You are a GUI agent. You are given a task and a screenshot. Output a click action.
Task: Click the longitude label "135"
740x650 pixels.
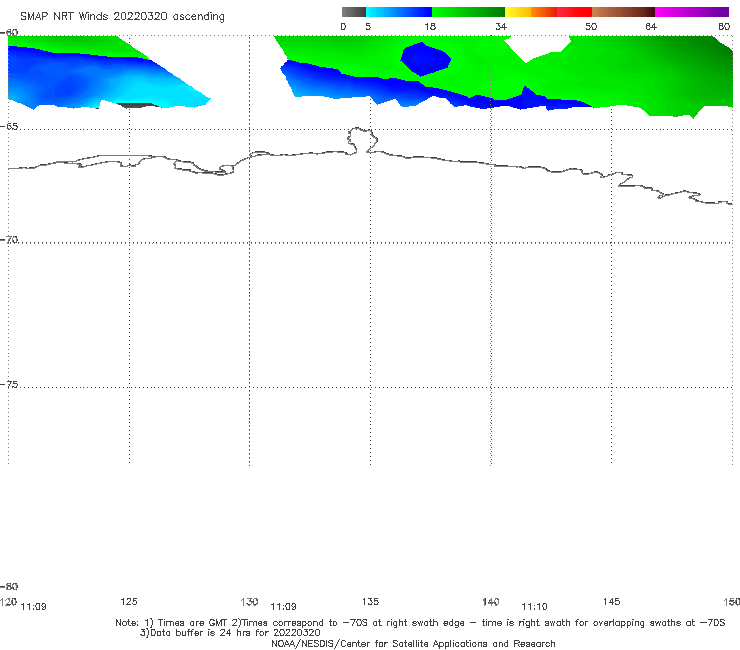tap(370, 601)
